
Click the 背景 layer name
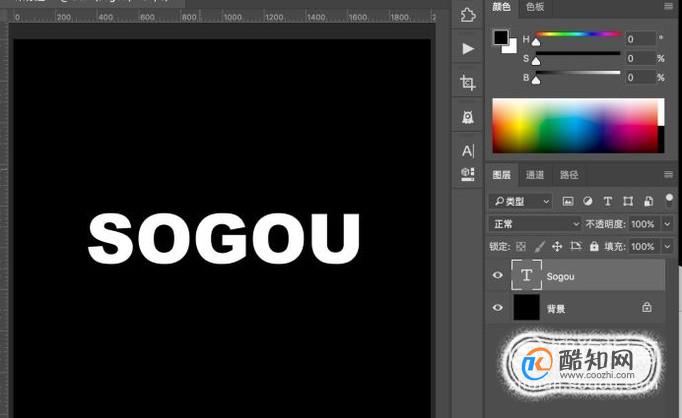point(556,309)
